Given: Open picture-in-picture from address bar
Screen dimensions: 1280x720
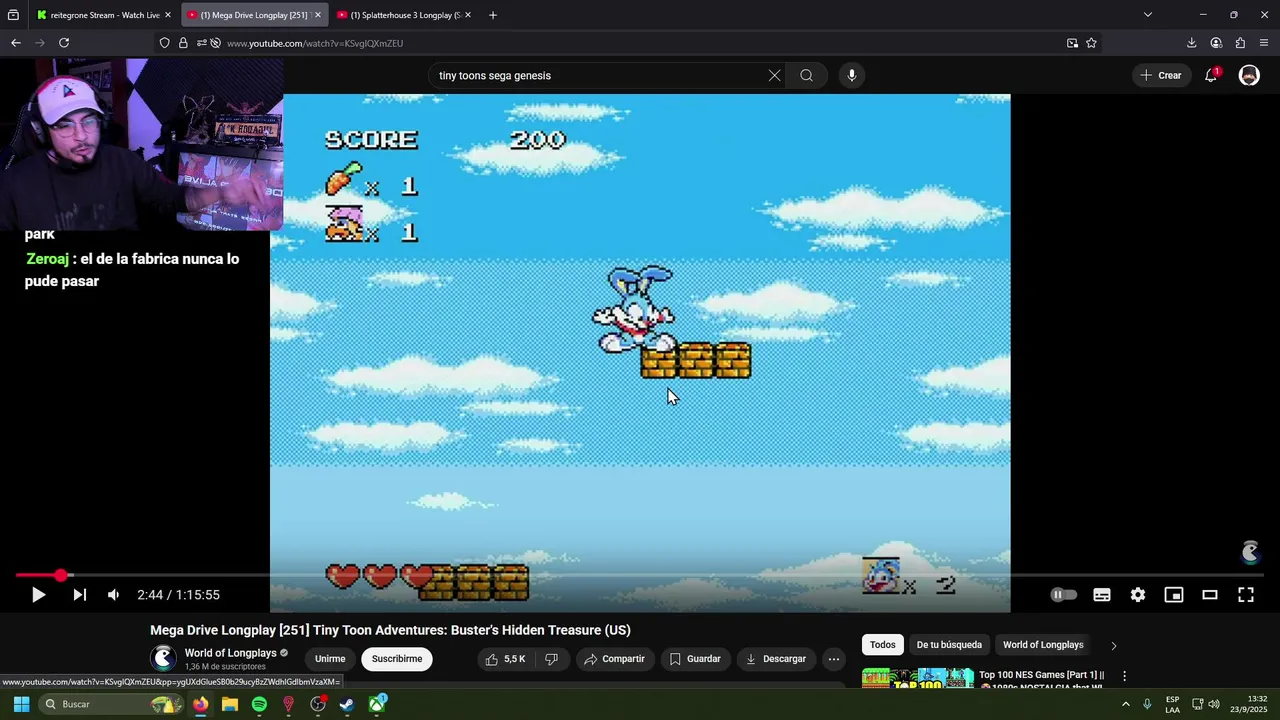Looking at the screenshot, I should tap(1072, 43).
